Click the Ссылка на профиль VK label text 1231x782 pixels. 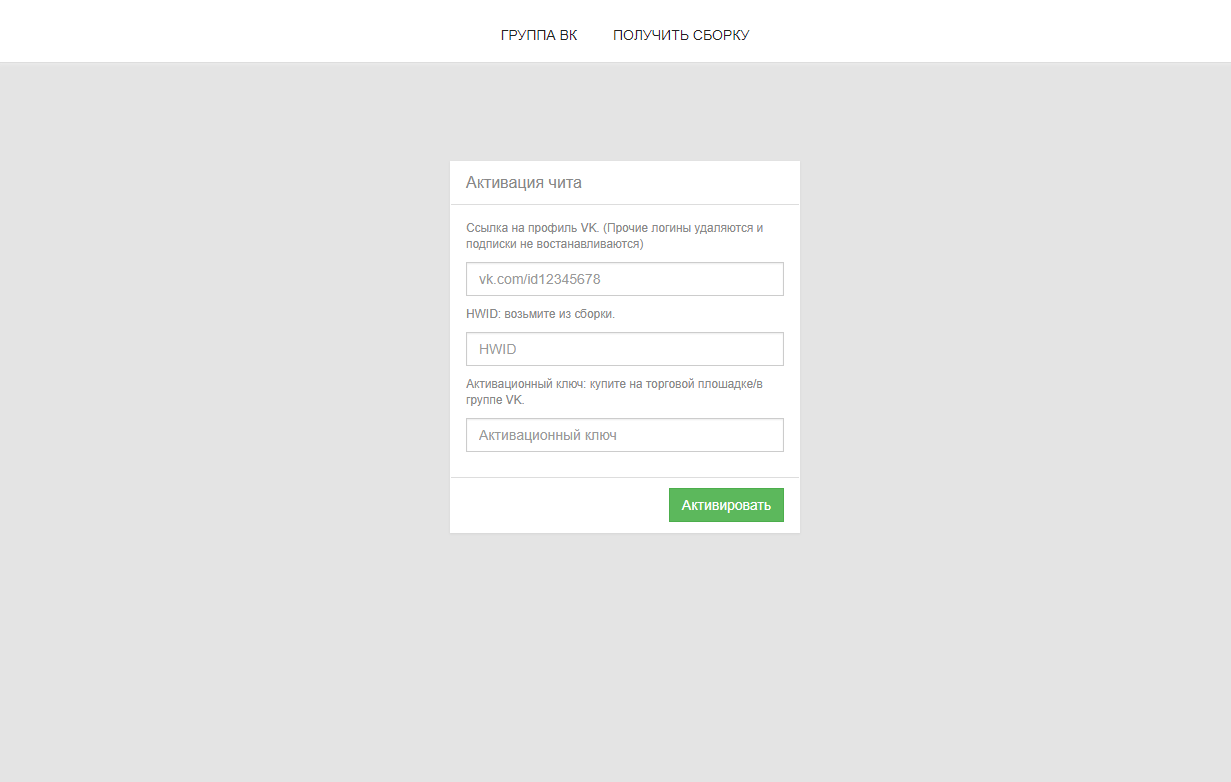[x=615, y=236]
